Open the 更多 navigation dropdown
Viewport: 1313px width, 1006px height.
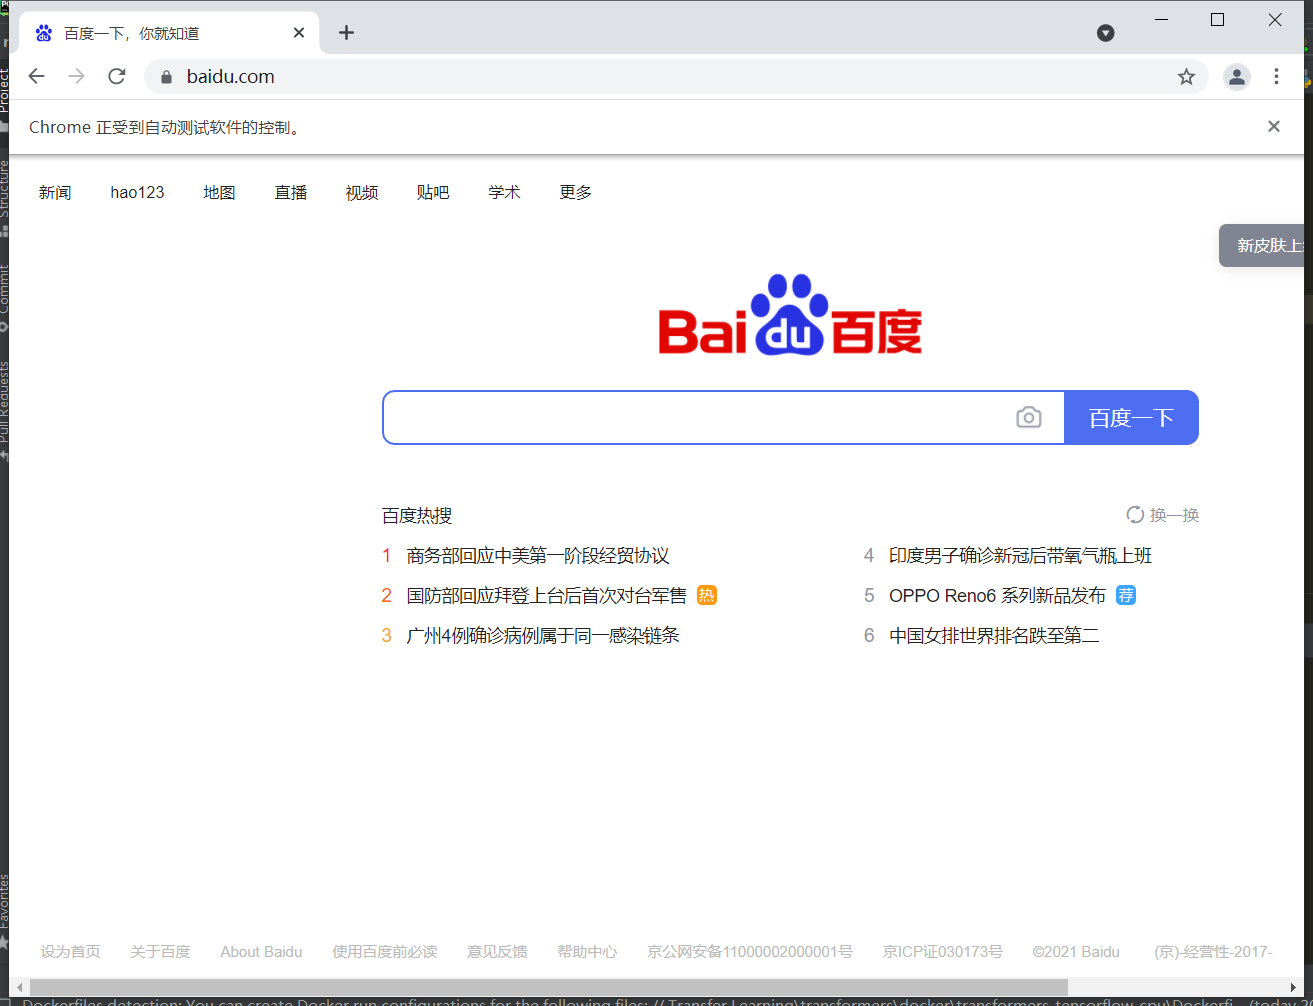575,192
